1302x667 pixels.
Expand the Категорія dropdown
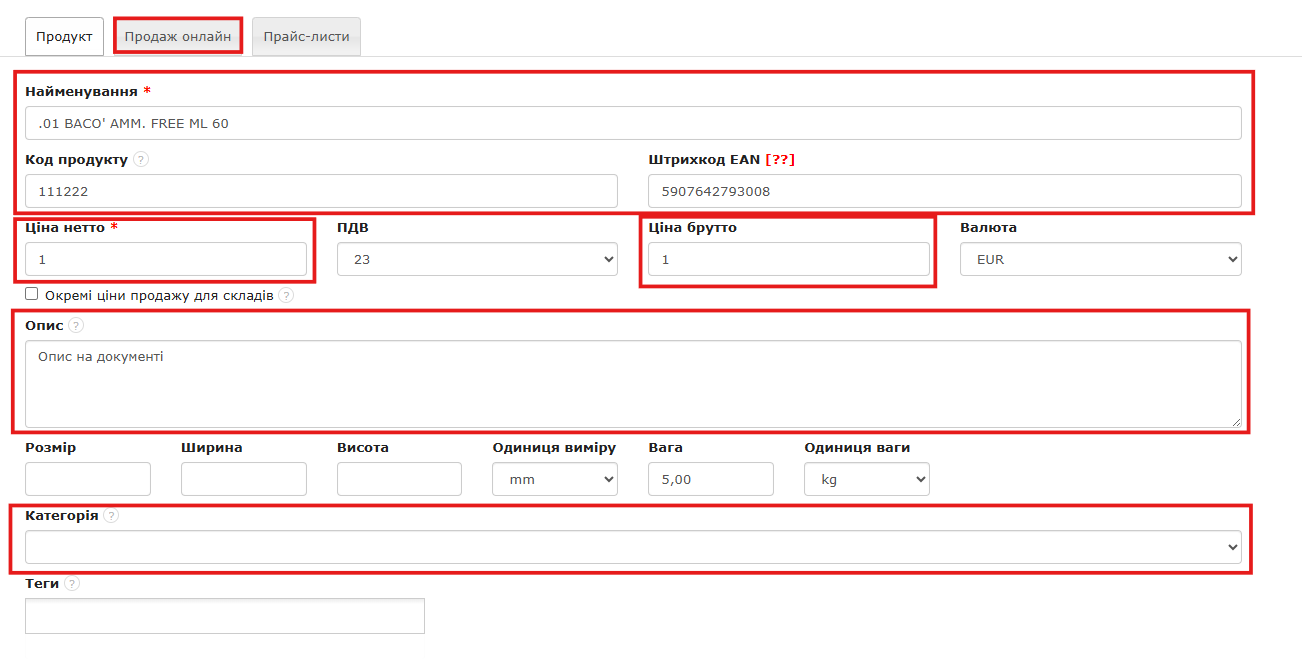click(633, 547)
